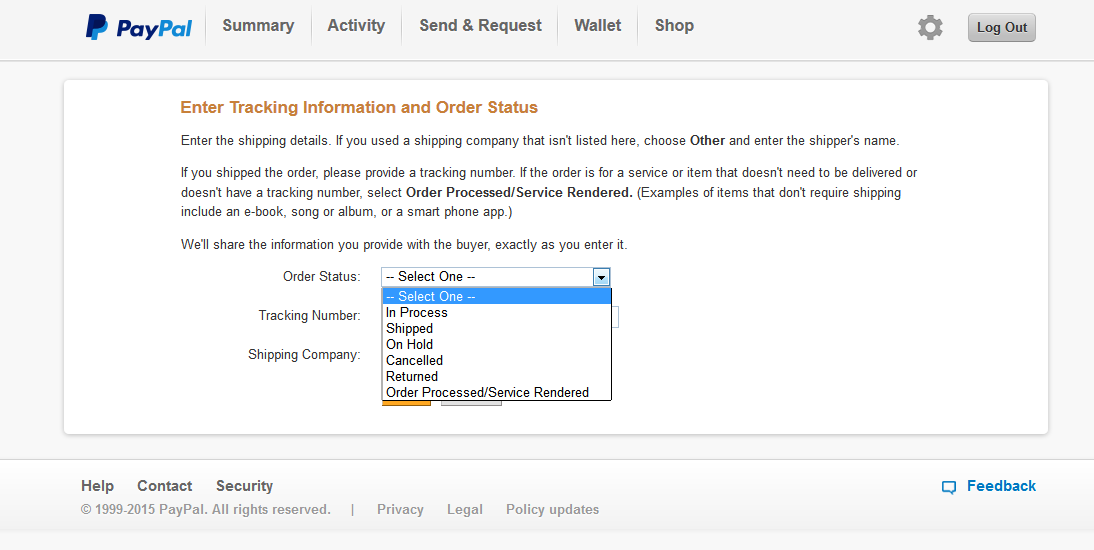Open the settings gear icon
The height and width of the screenshot is (550, 1094).
tap(930, 27)
